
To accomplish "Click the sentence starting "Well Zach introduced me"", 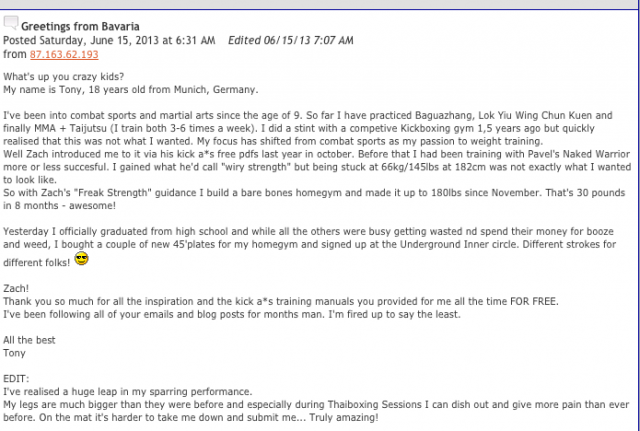I will pyautogui.click(x=316, y=154).
